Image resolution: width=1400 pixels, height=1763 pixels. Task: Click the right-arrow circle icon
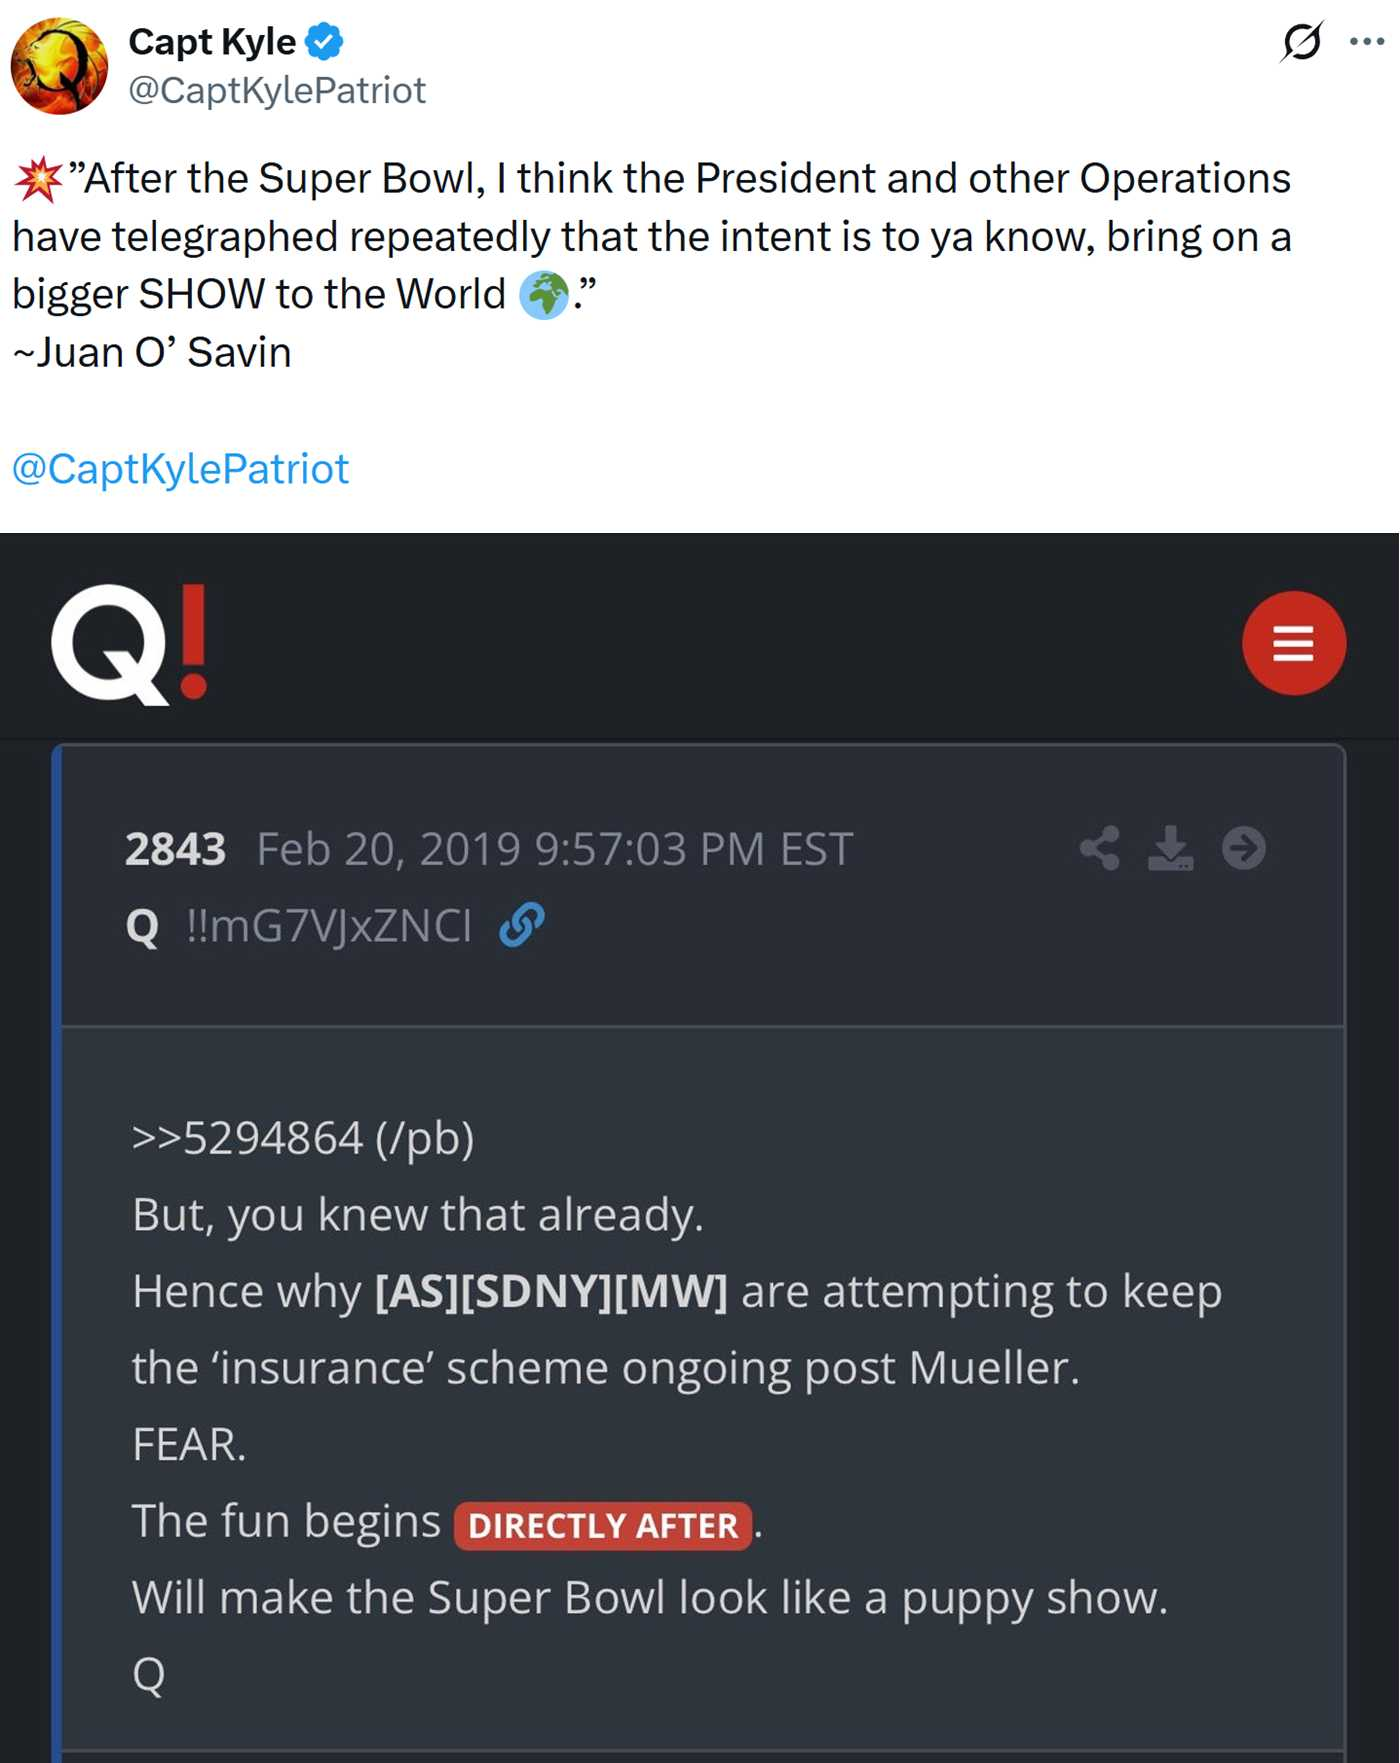[1244, 849]
